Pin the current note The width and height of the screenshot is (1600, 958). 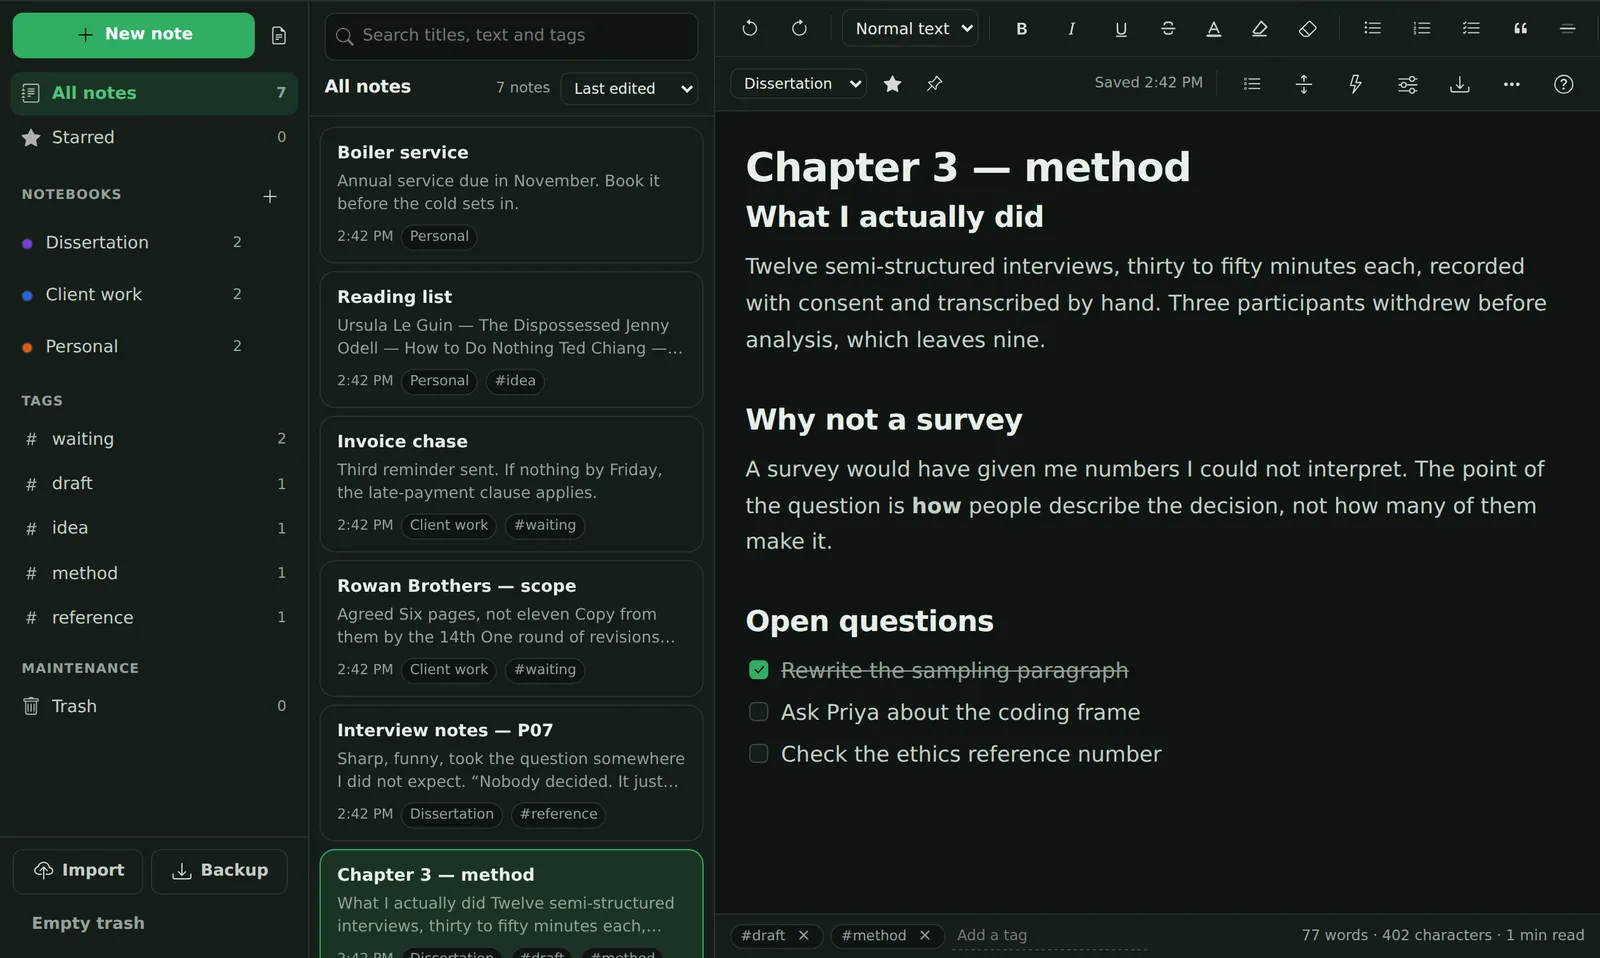(935, 84)
